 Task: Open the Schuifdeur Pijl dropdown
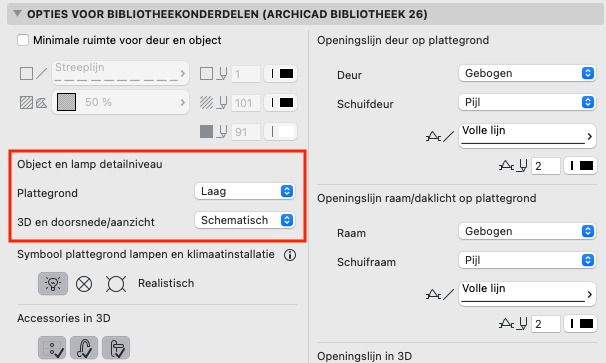(x=528, y=102)
